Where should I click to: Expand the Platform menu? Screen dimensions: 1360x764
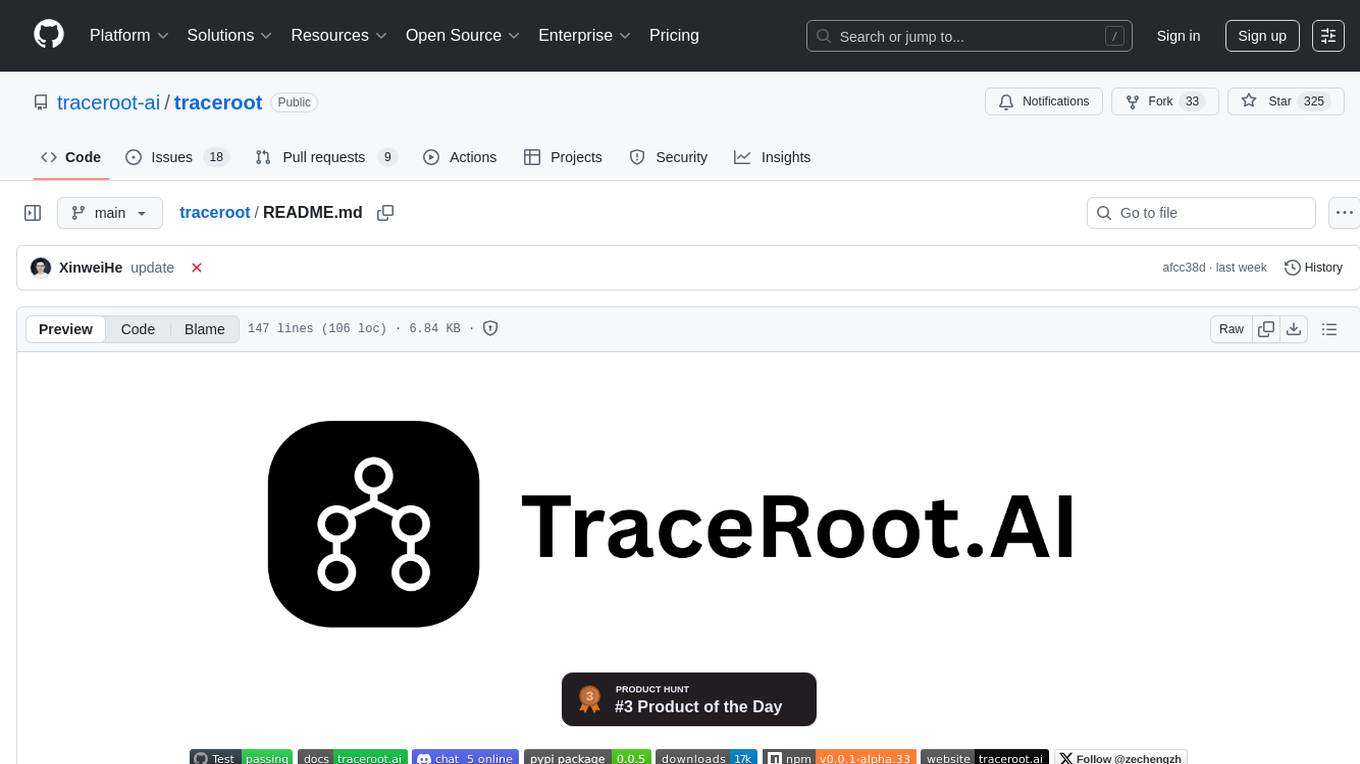pyautogui.click(x=129, y=35)
